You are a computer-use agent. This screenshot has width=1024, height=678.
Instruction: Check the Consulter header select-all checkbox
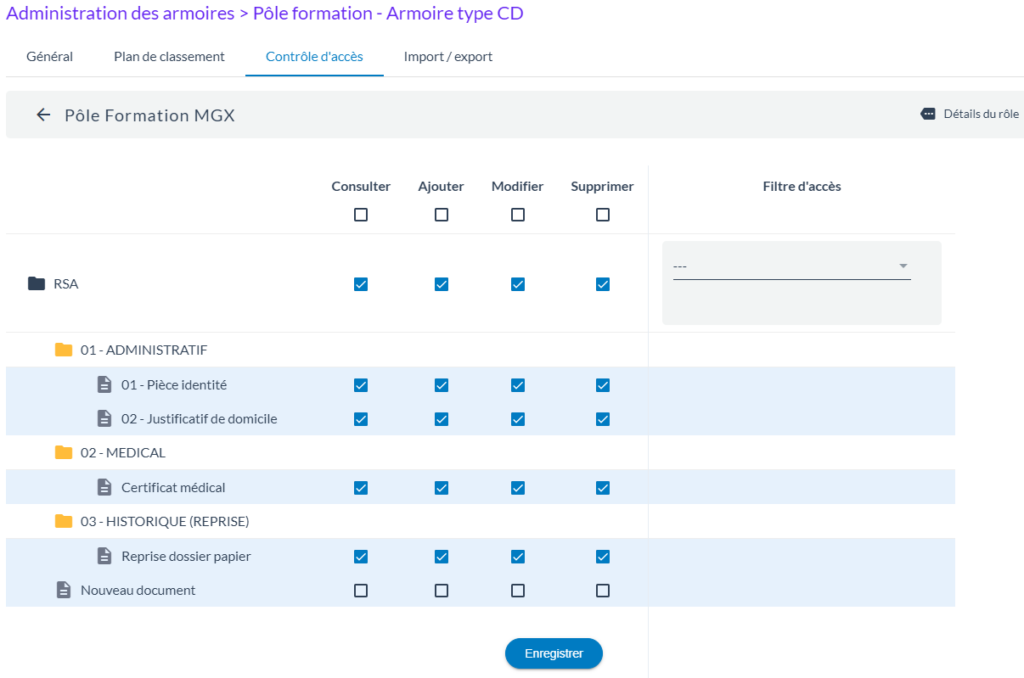(361, 215)
